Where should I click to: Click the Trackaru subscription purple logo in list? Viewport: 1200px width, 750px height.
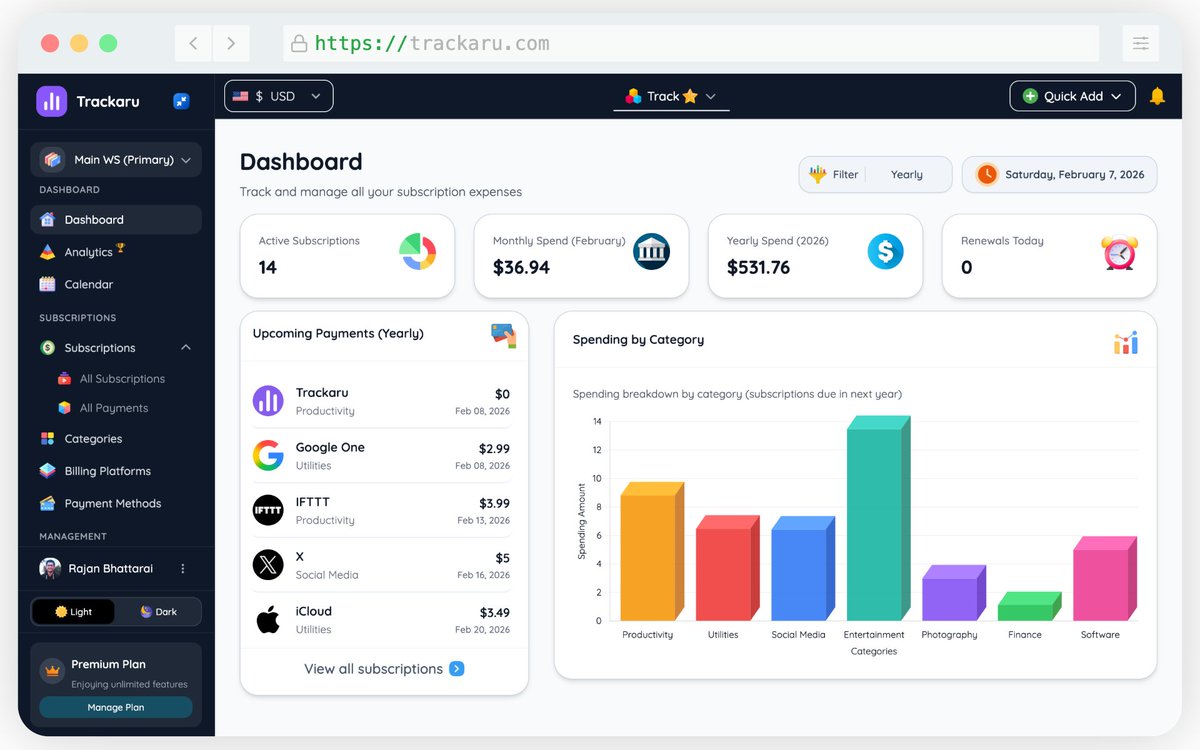pos(268,401)
